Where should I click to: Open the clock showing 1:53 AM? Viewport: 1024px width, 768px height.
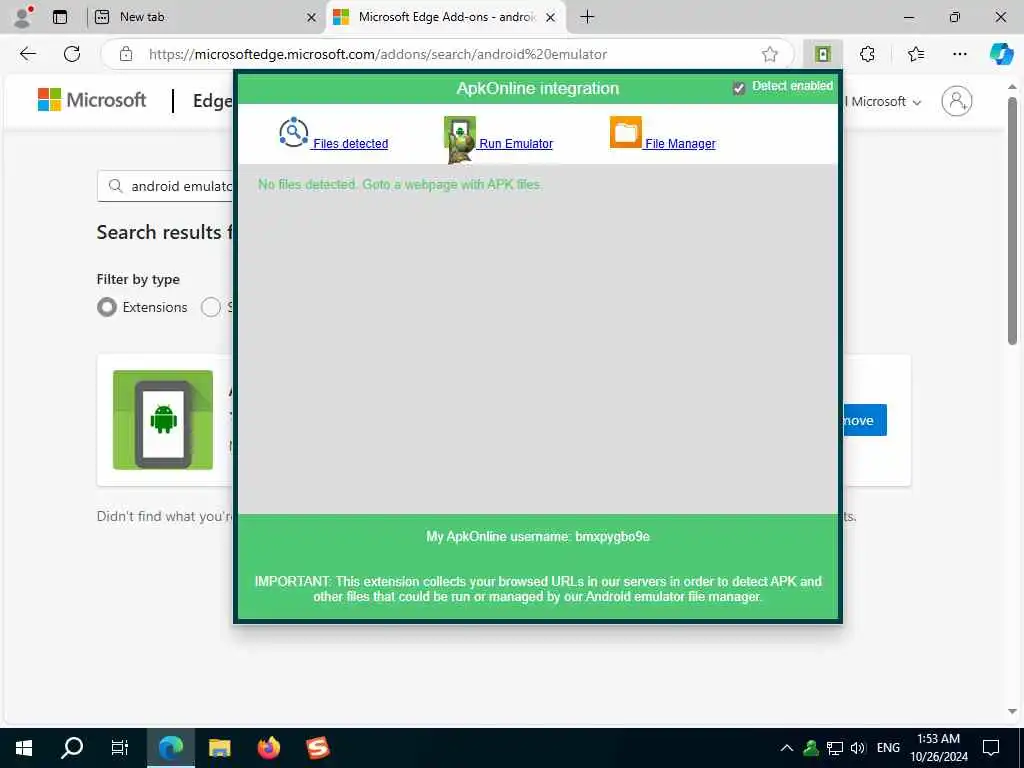938,748
